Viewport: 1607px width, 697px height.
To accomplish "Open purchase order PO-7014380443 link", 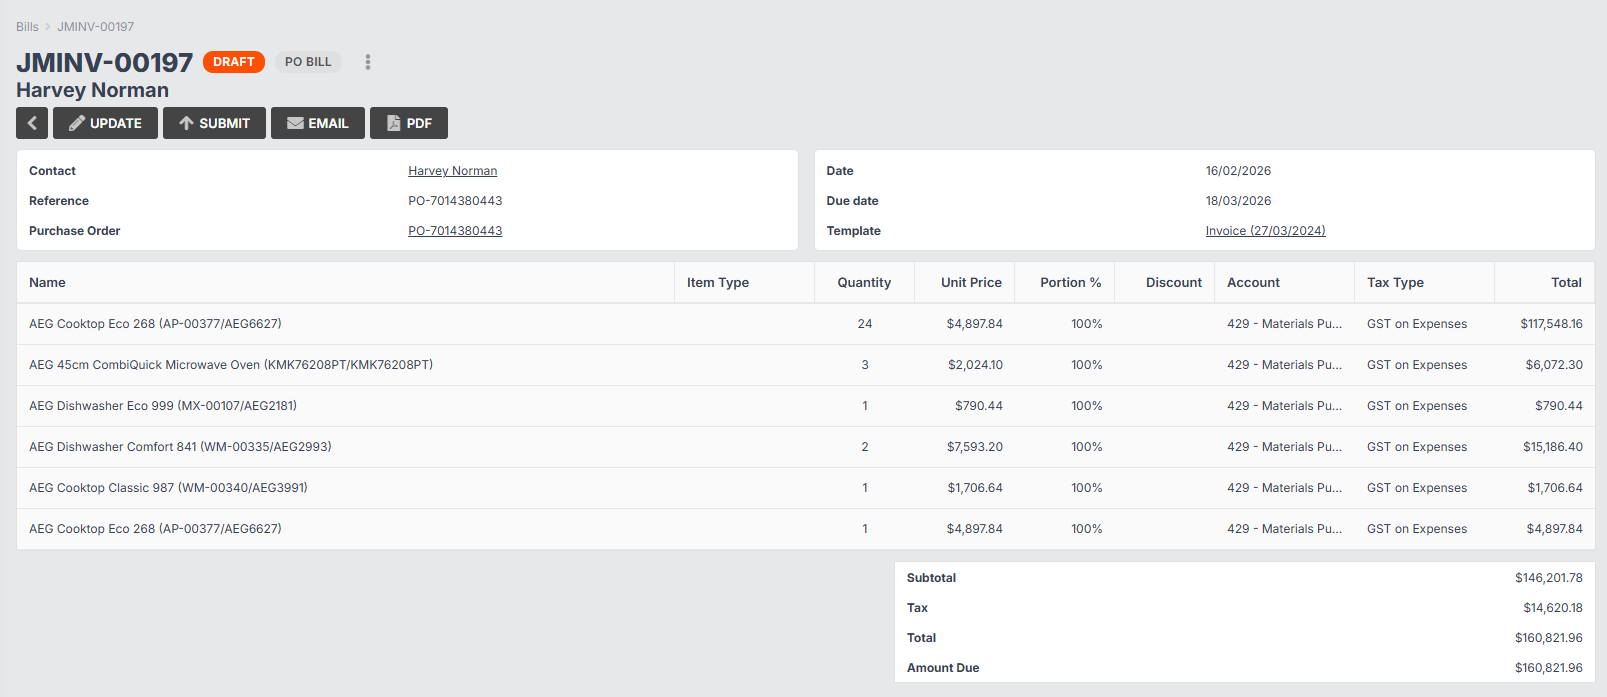I will [x=455, y=231].
